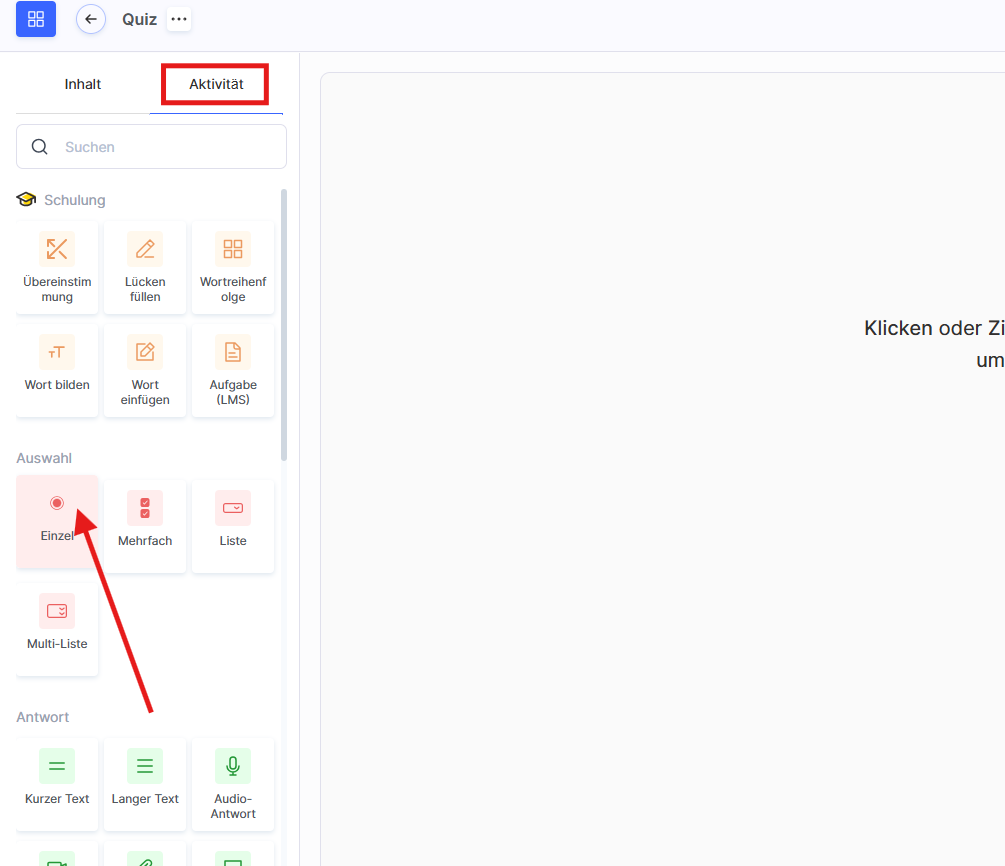
Task: Click the magnifier search icon
Action: (40, 147)
